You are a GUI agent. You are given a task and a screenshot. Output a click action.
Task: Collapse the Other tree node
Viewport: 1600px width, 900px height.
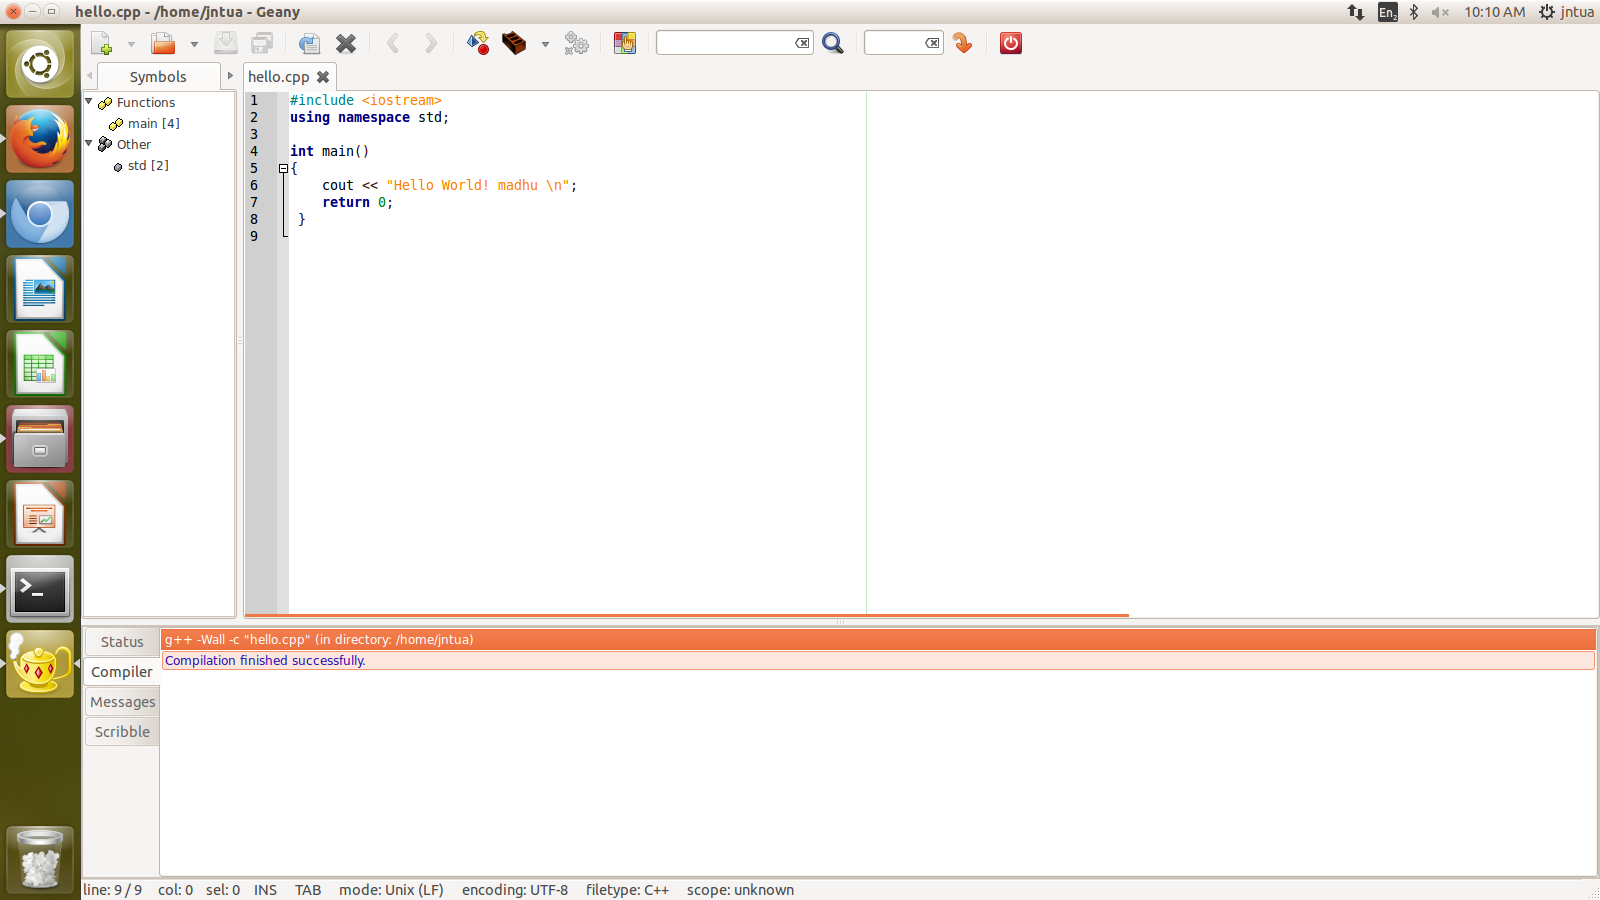click(x=89, y=144)
